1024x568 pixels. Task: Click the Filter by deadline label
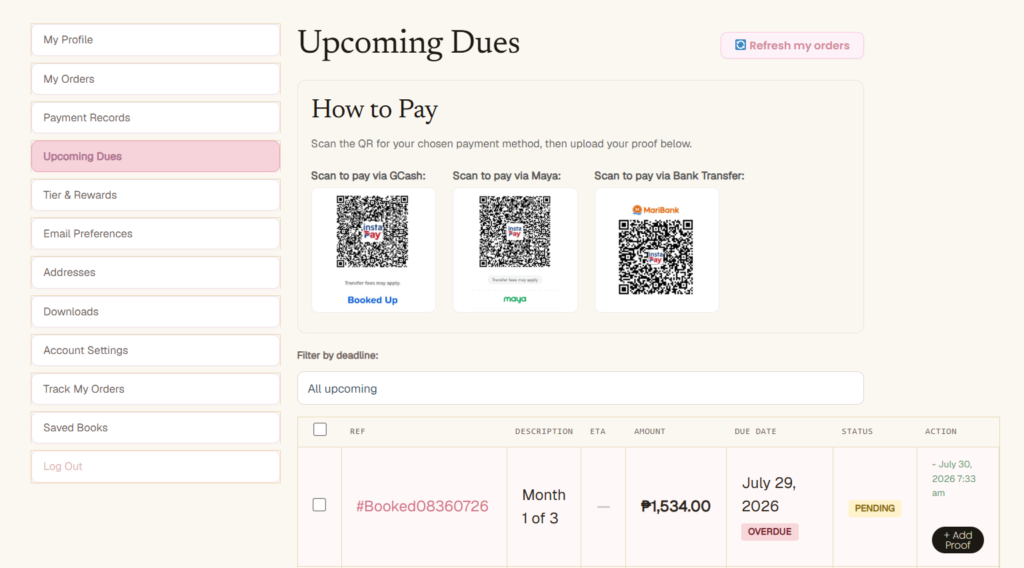point(338,355)
